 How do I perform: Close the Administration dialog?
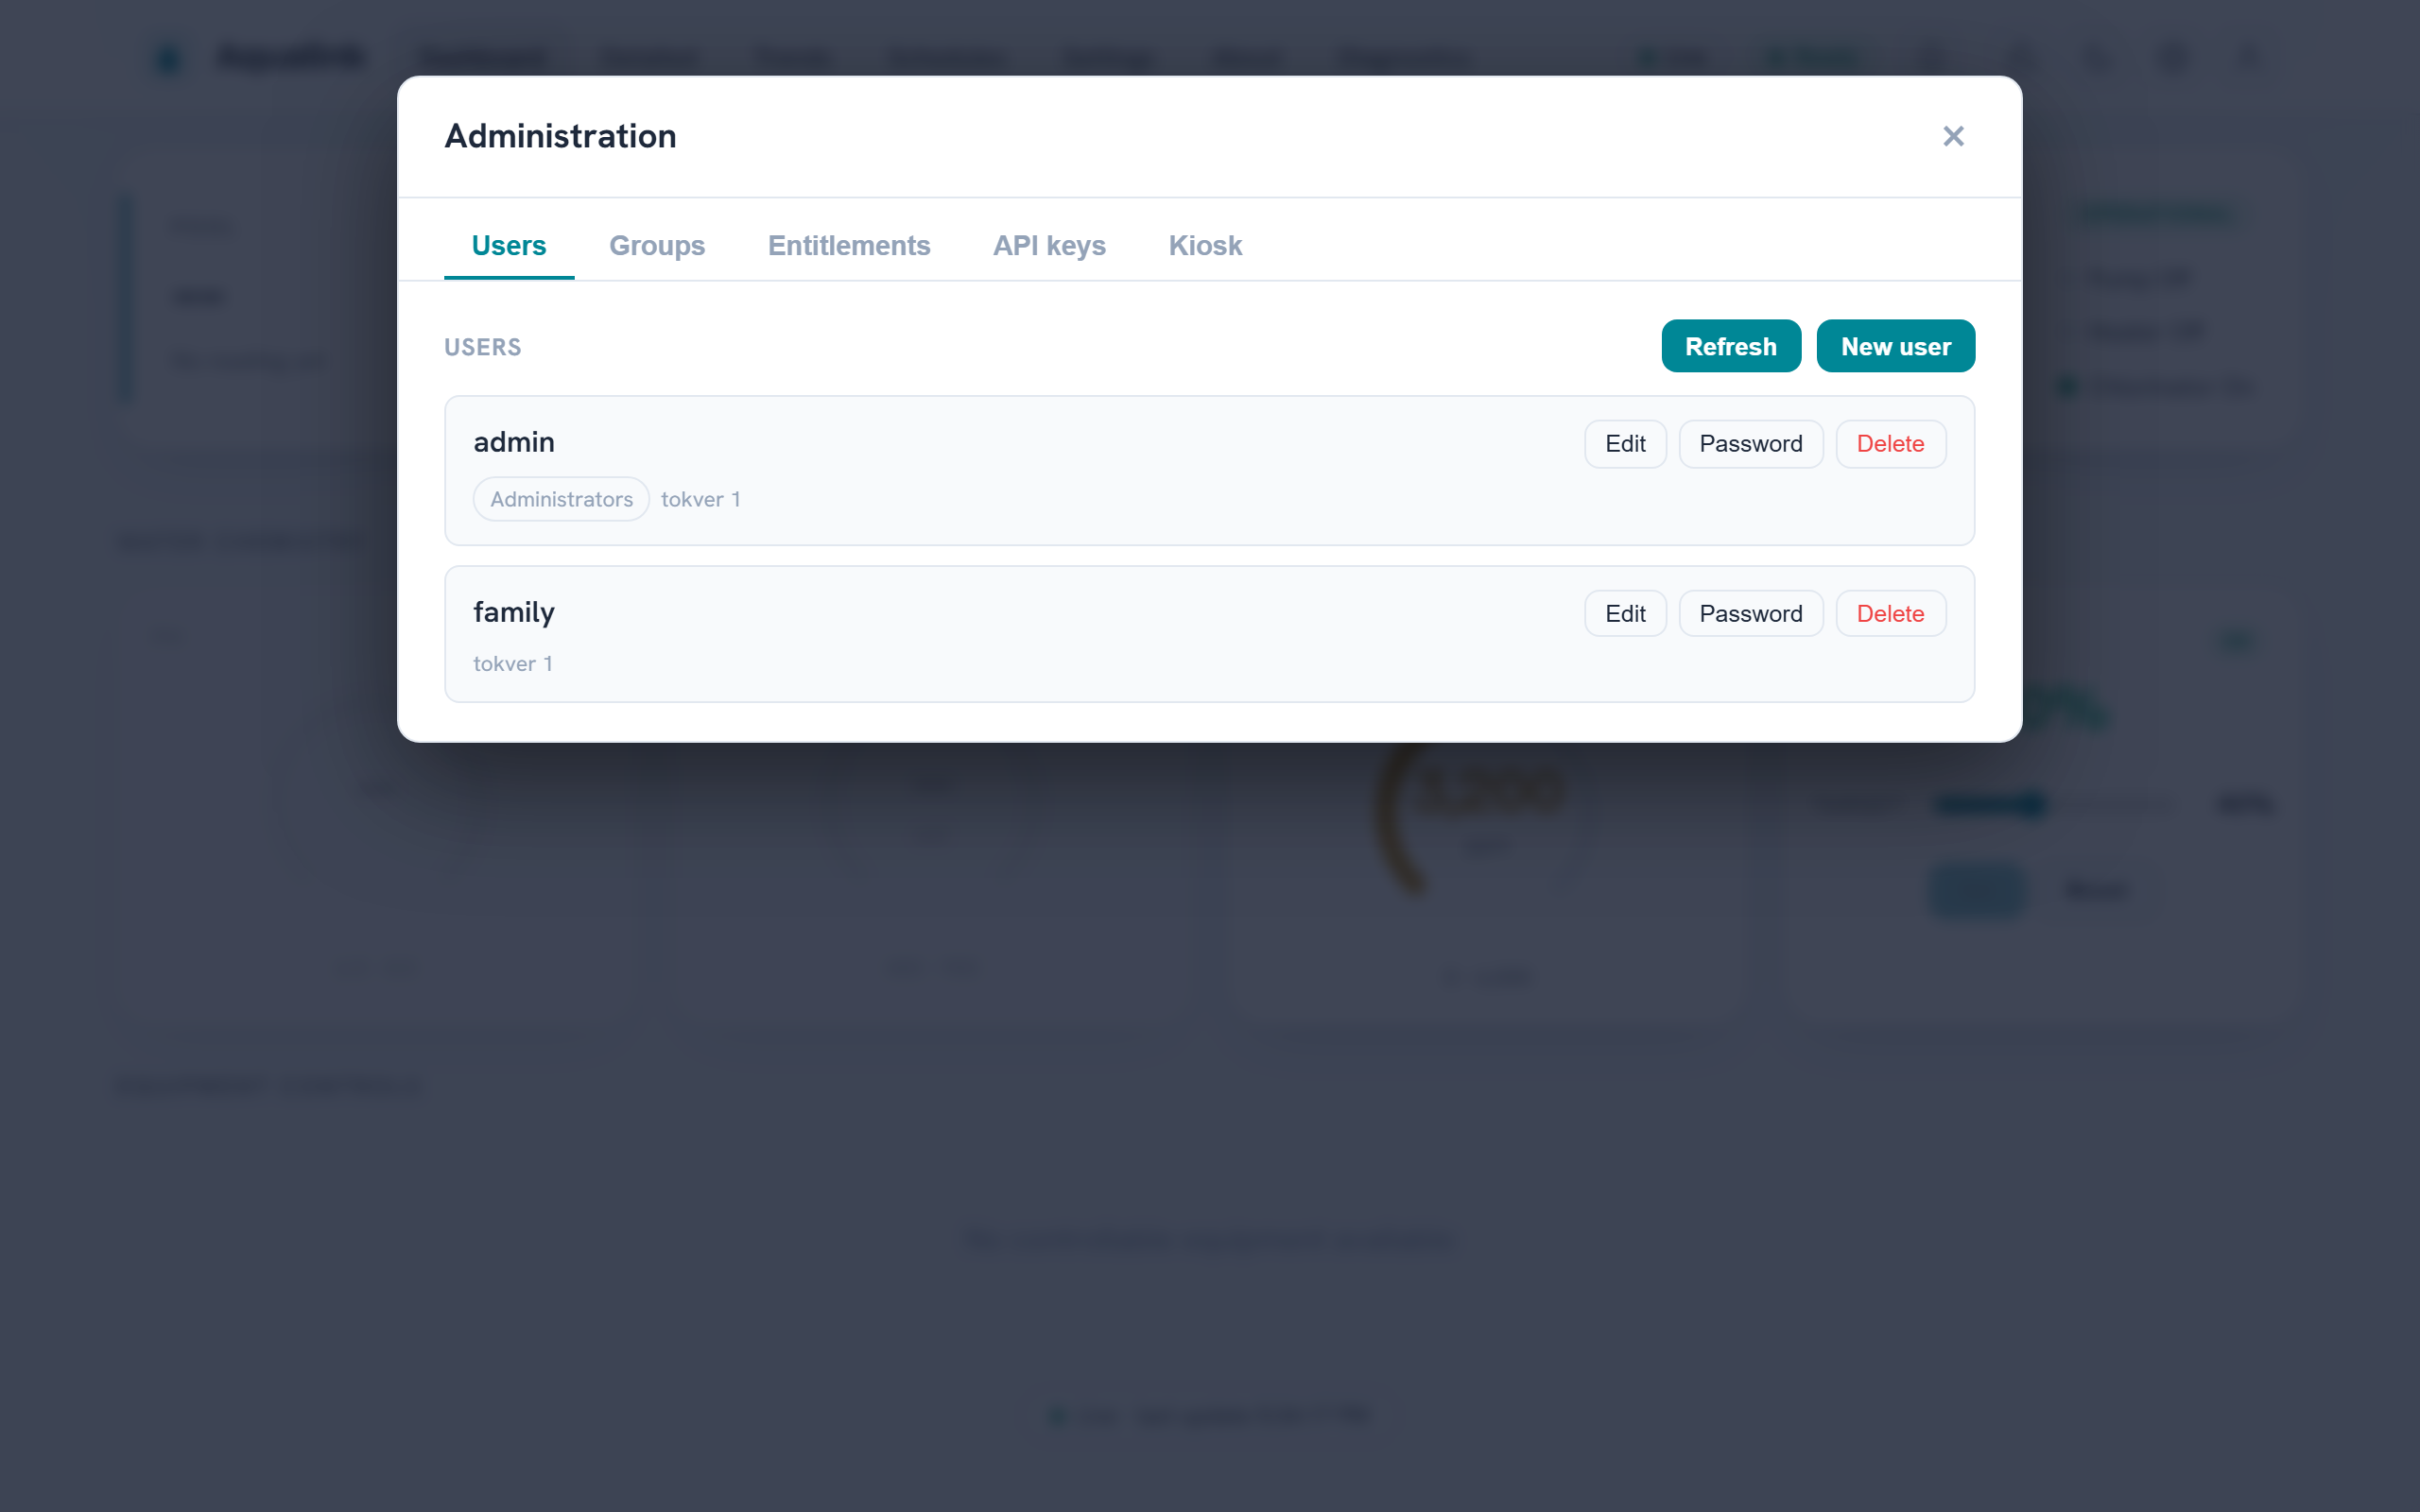click(x=1953, y=136)
